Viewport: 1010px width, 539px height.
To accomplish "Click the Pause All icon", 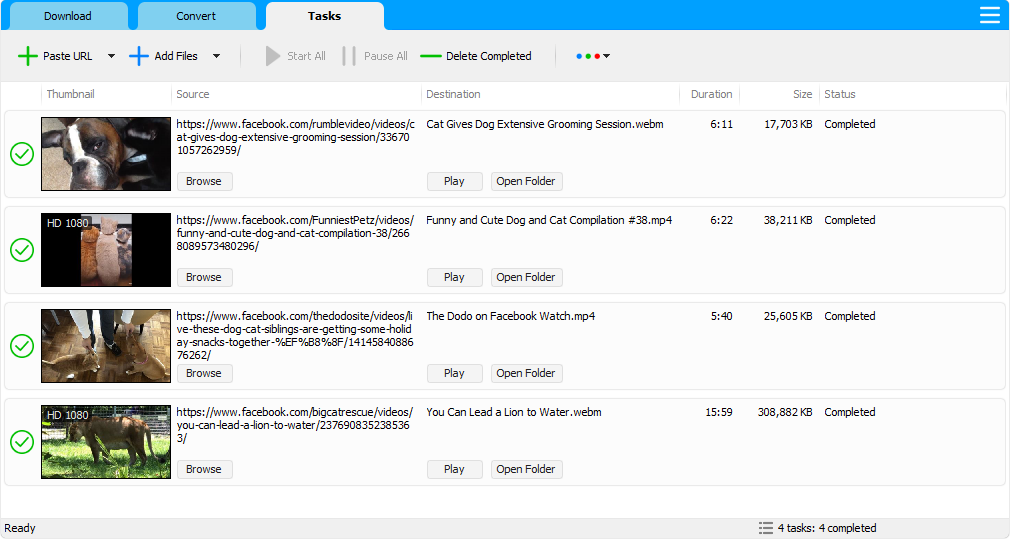I will [349, 56].
